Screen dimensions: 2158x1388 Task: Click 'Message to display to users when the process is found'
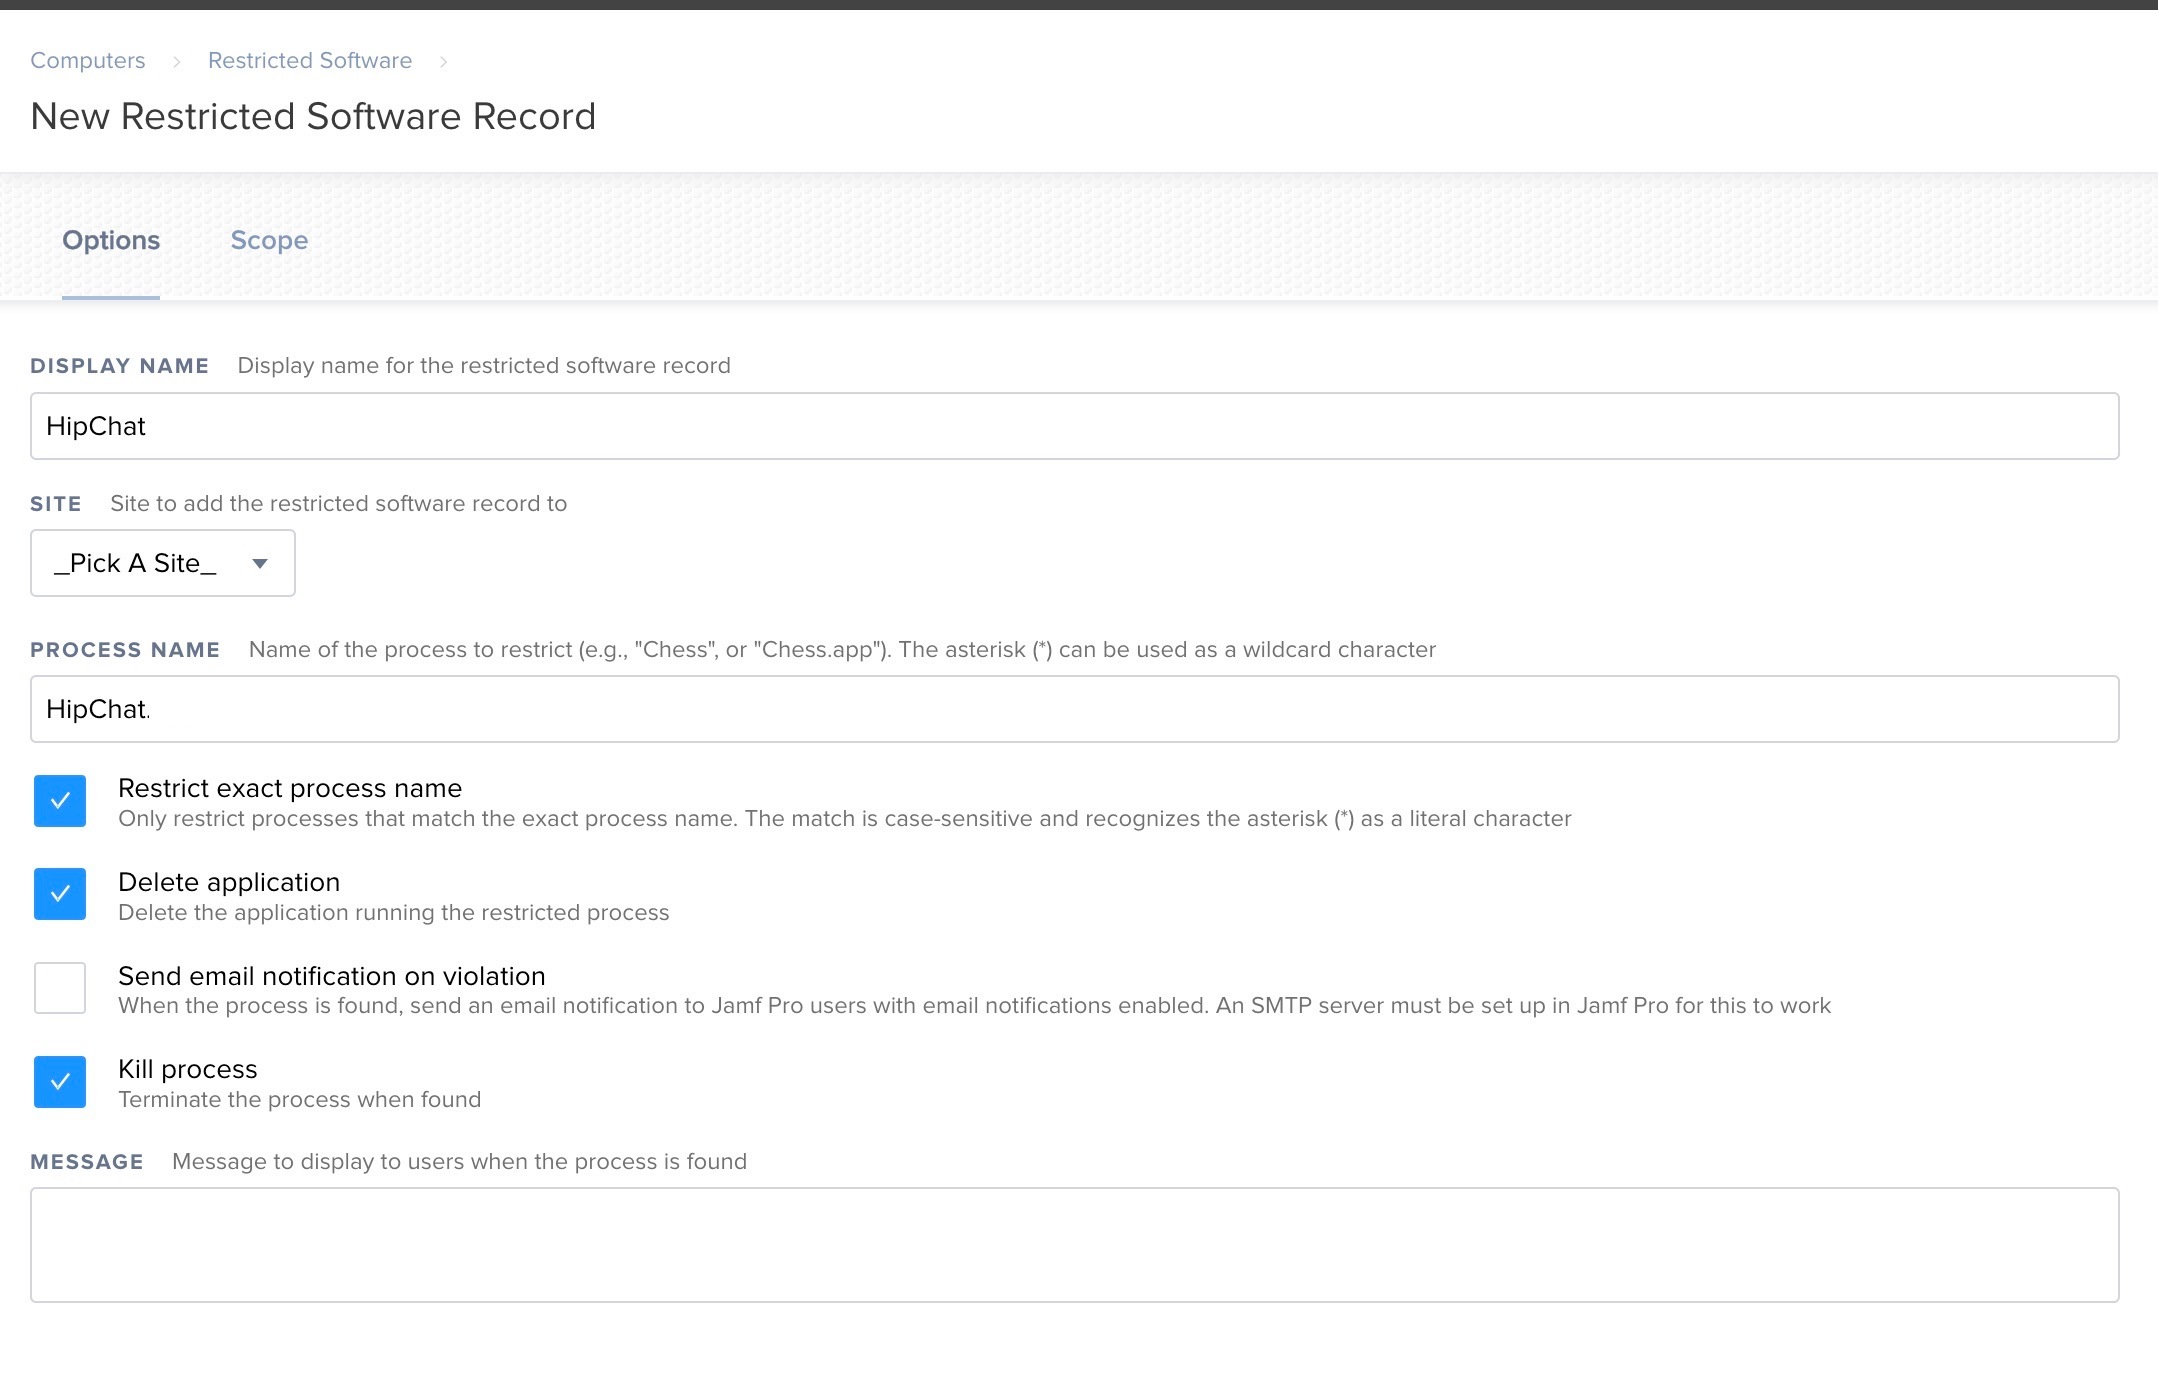click(x=460, y=1162)
